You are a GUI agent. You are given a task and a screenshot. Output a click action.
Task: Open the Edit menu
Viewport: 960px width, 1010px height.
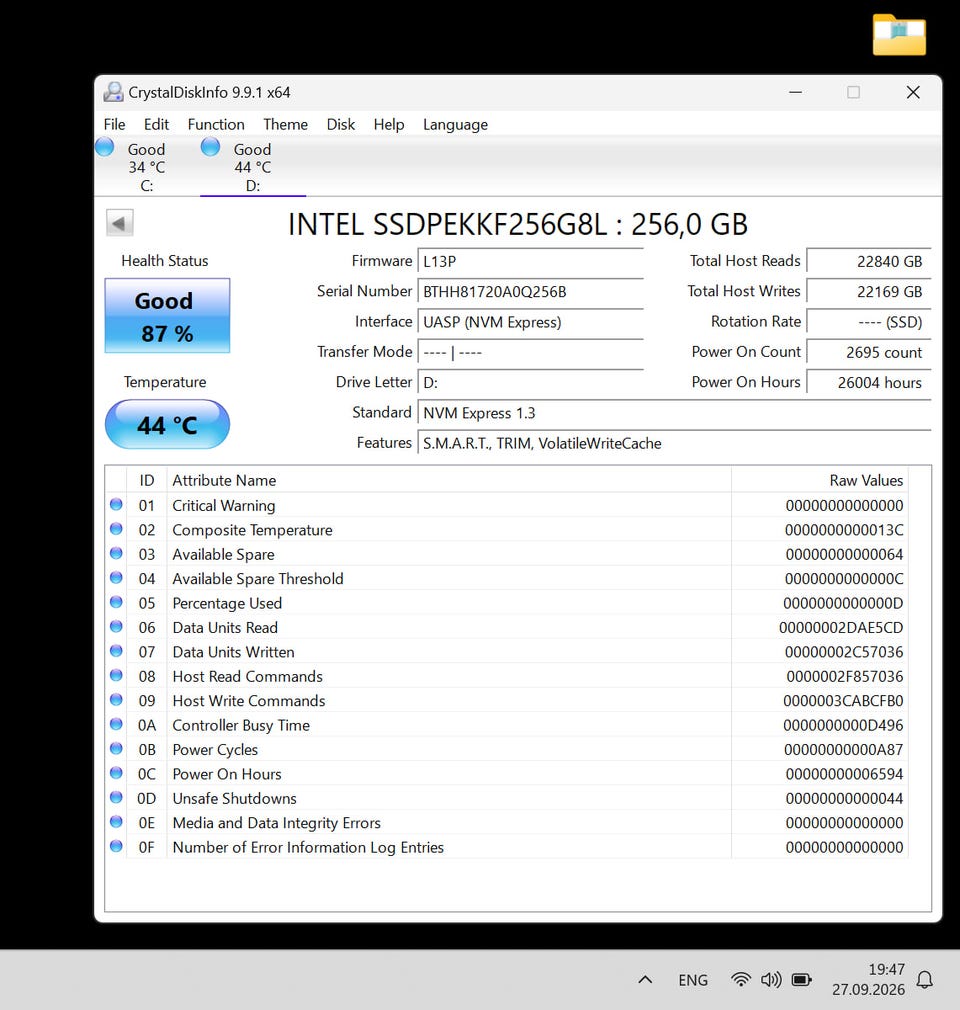click(x=156, y=124)
